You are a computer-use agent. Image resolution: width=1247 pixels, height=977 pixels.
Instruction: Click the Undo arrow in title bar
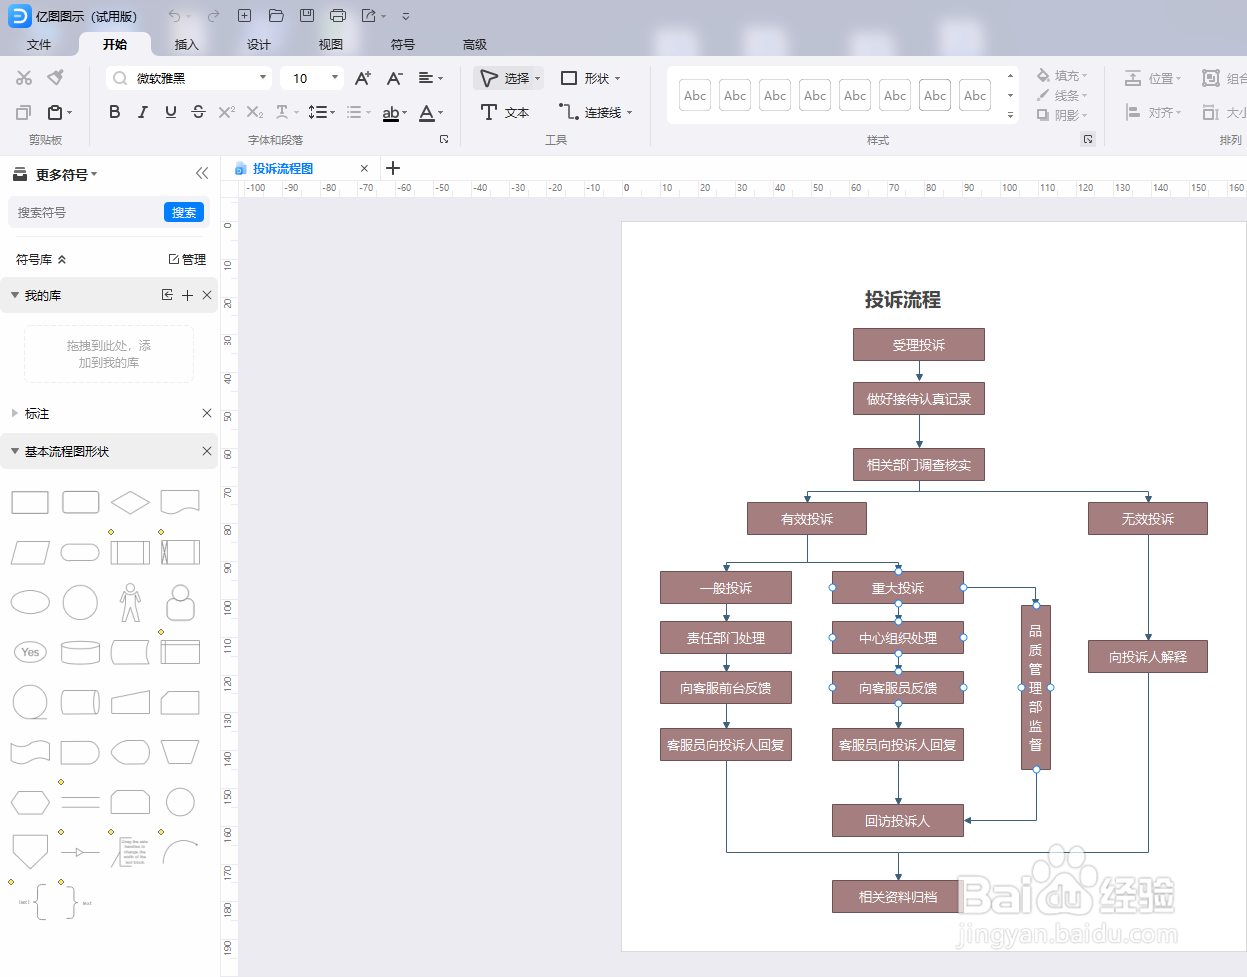click(x=174, y=16)
